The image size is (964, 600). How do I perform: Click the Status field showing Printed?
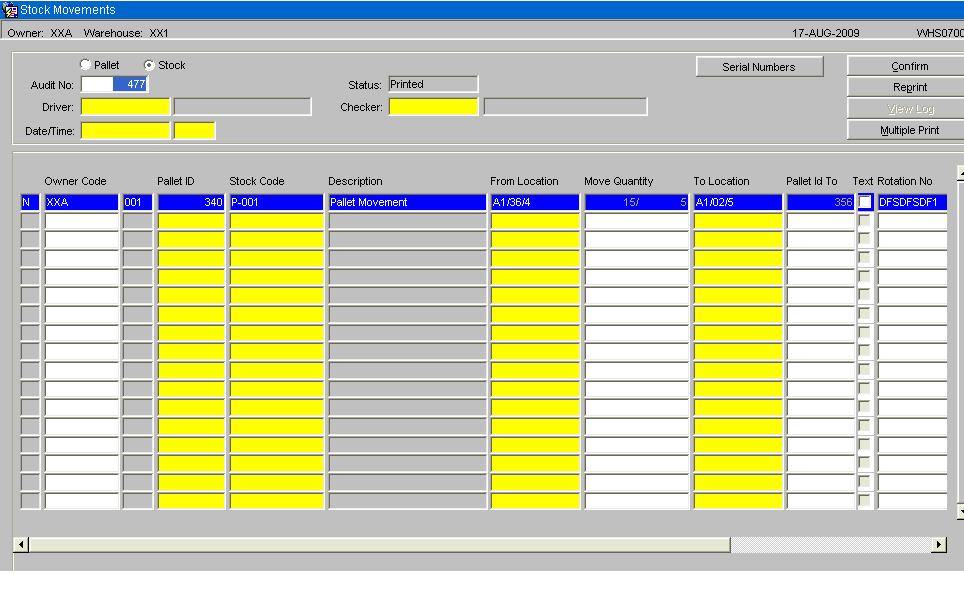(433, 84)
